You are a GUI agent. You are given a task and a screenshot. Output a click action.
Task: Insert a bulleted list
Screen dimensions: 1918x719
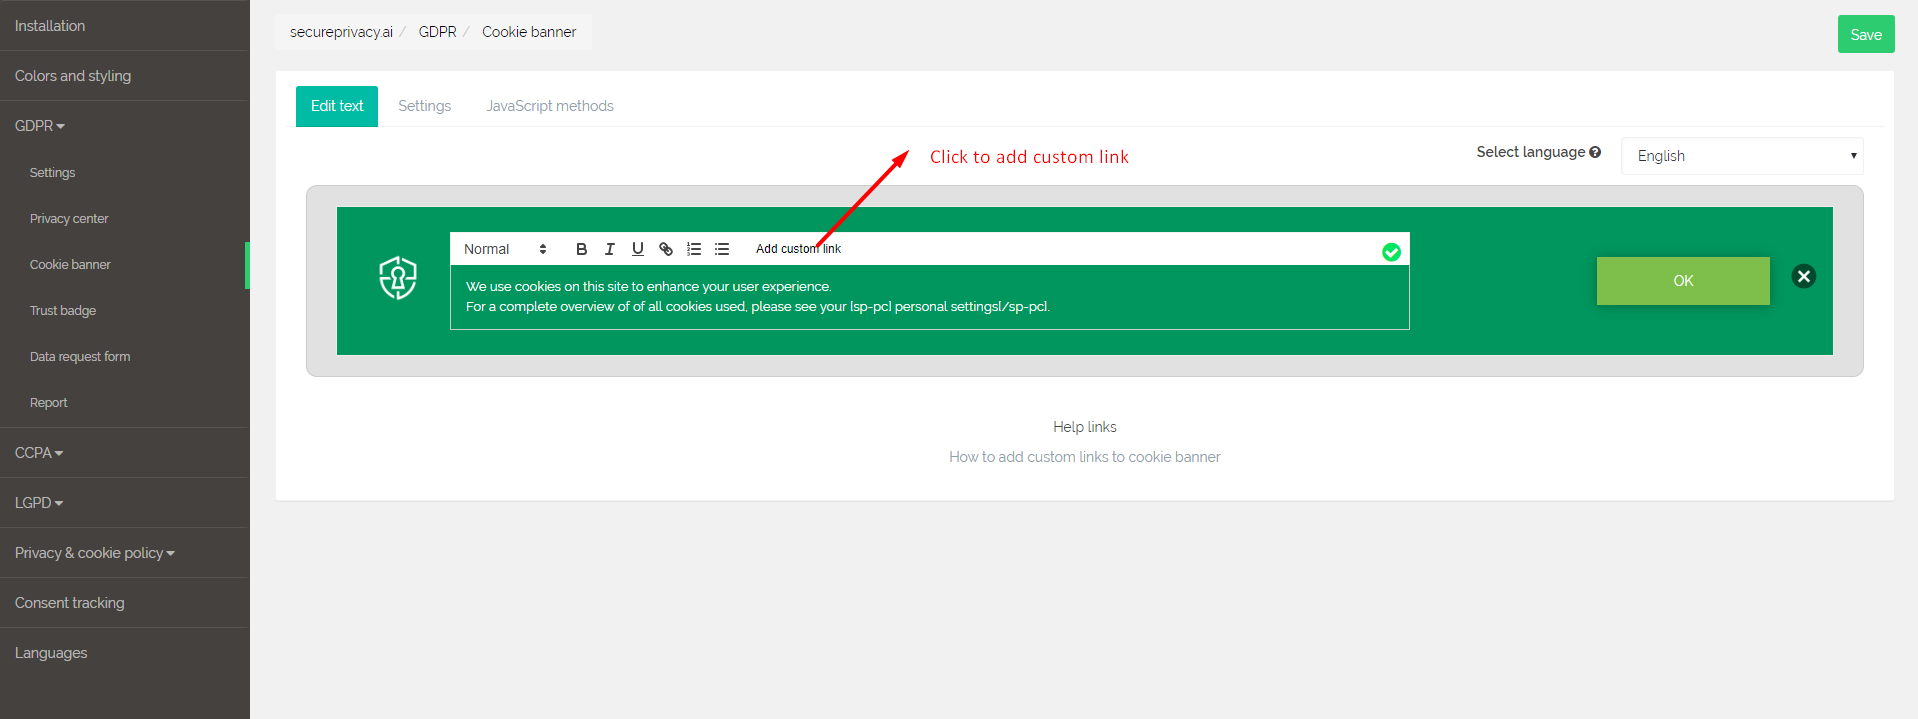(722, 249)
